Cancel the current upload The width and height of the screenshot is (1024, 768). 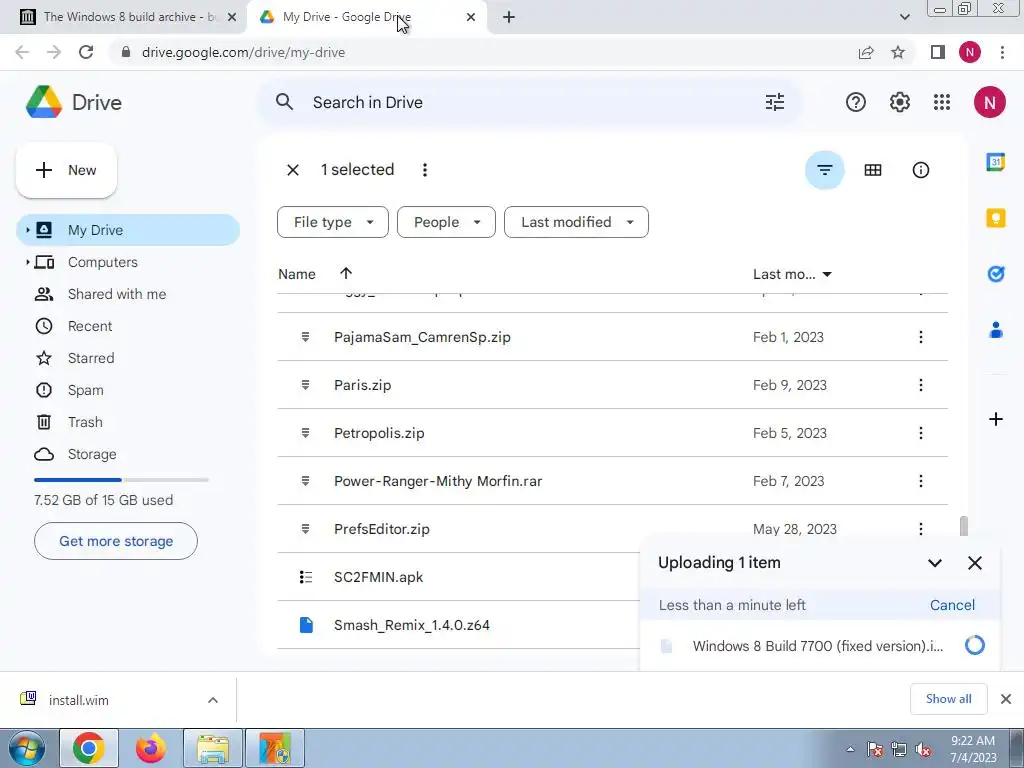coord(952,605)
